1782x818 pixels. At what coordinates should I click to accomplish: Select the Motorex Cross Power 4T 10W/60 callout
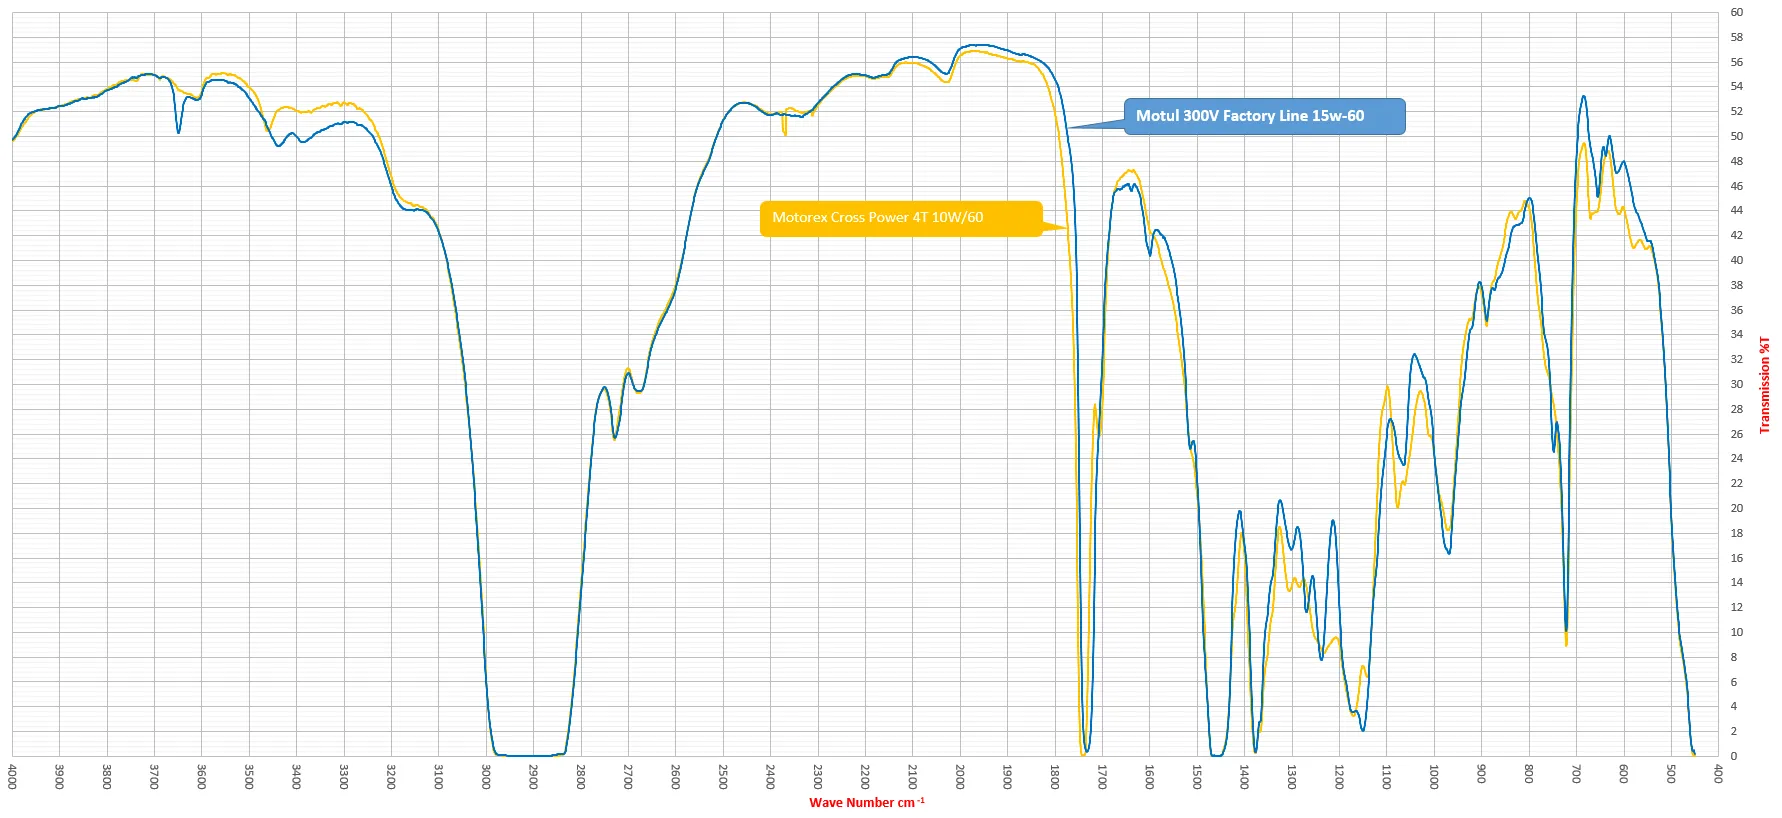901,218
